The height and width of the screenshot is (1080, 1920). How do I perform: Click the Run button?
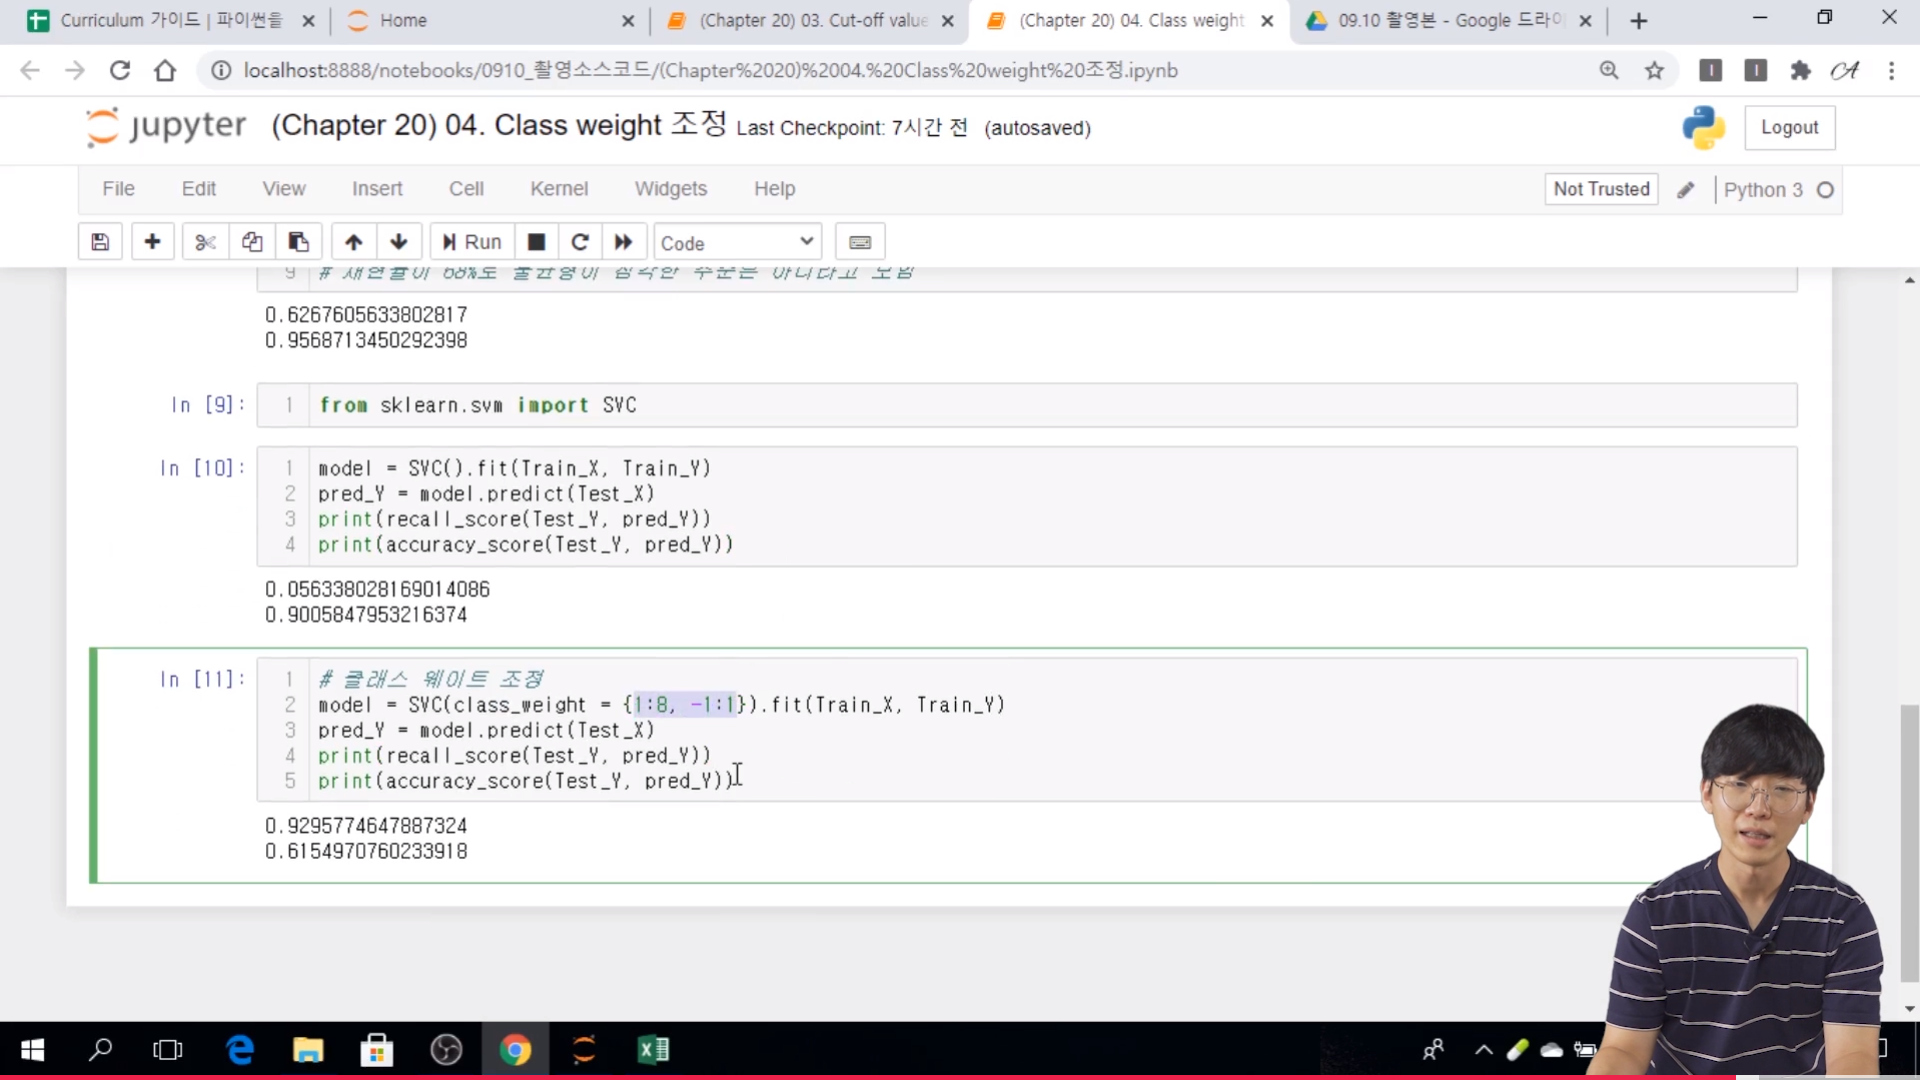[x=472, y=242]
